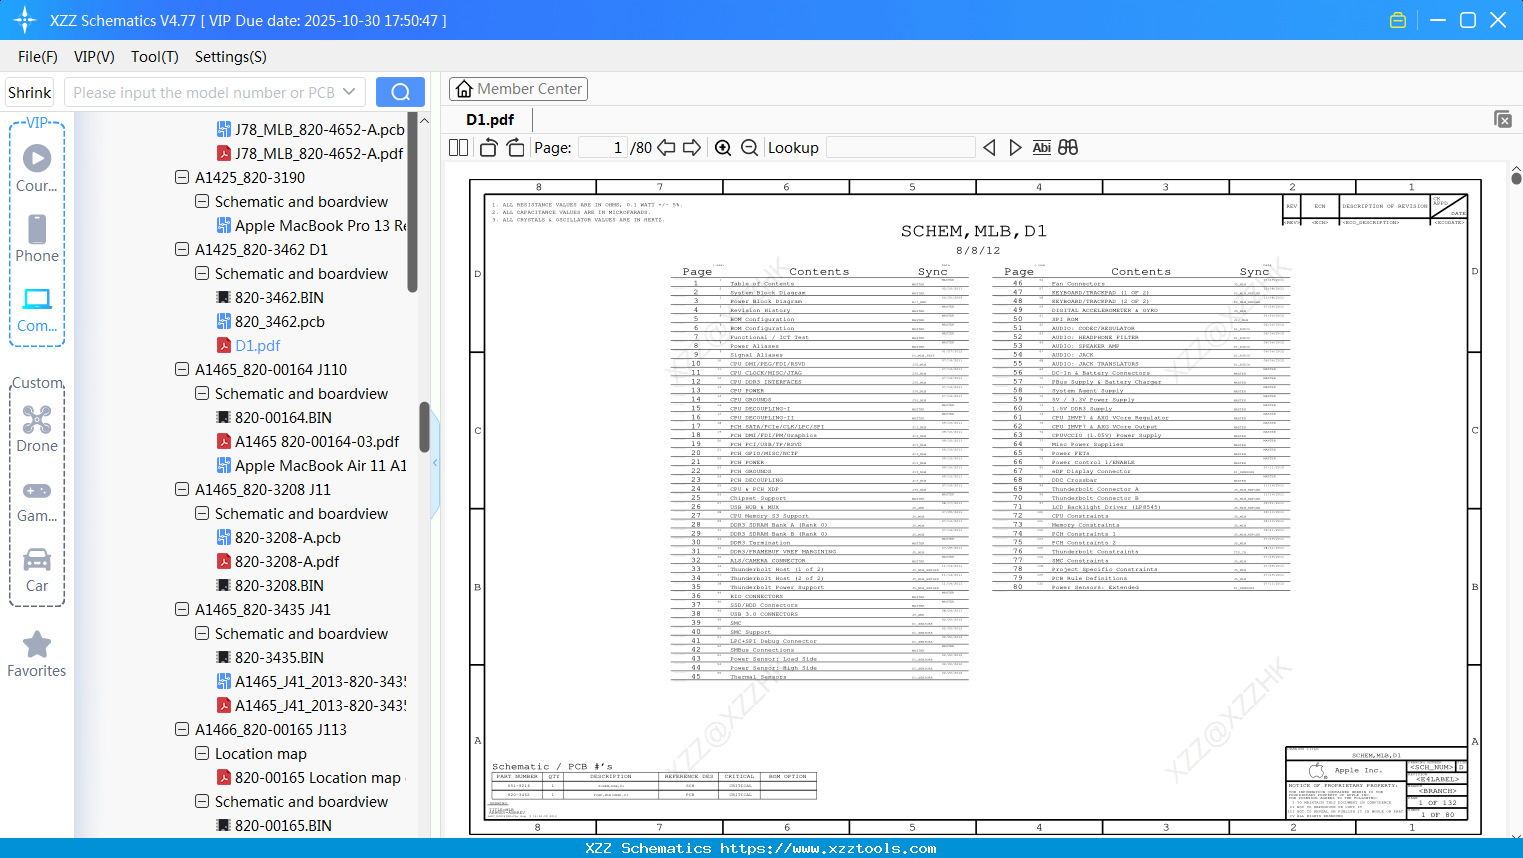Collapse the A1425_820-3462 D1 node
Screen dimensions: 1523x858
click(x=182, y=250)
